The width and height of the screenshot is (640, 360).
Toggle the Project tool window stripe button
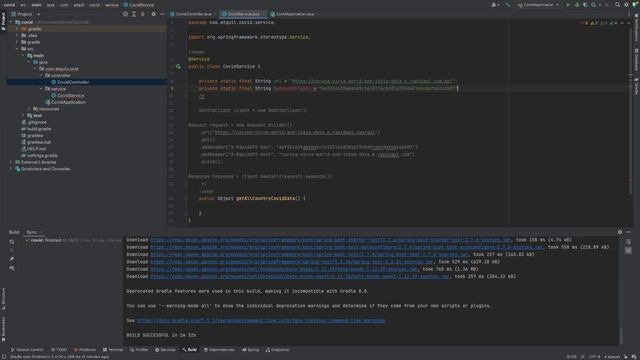pos(4,21)
